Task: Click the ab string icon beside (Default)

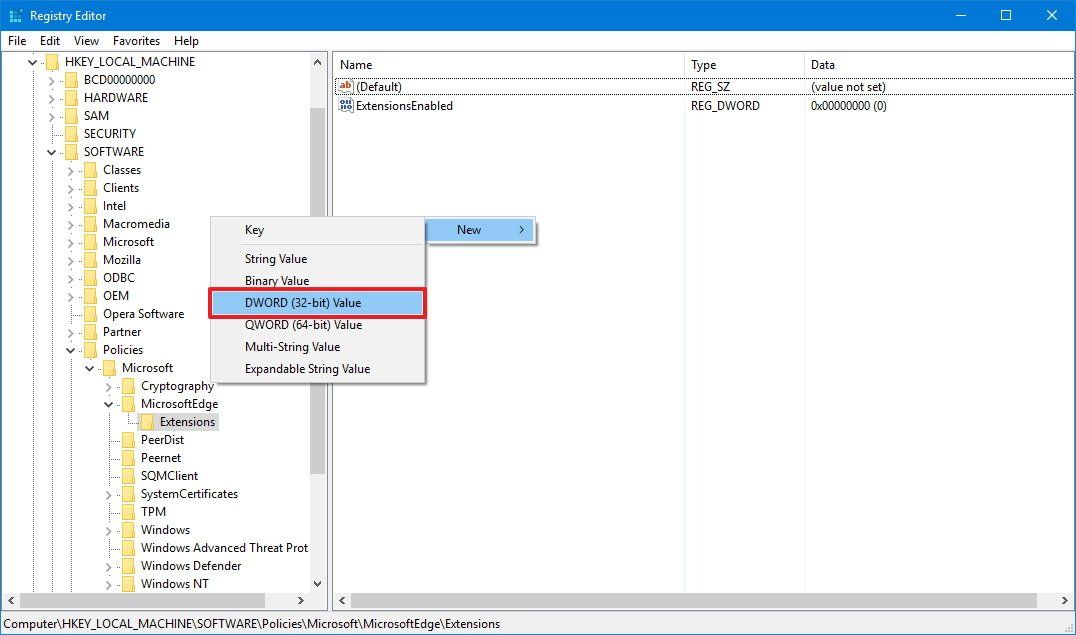Action: (344, 86)
